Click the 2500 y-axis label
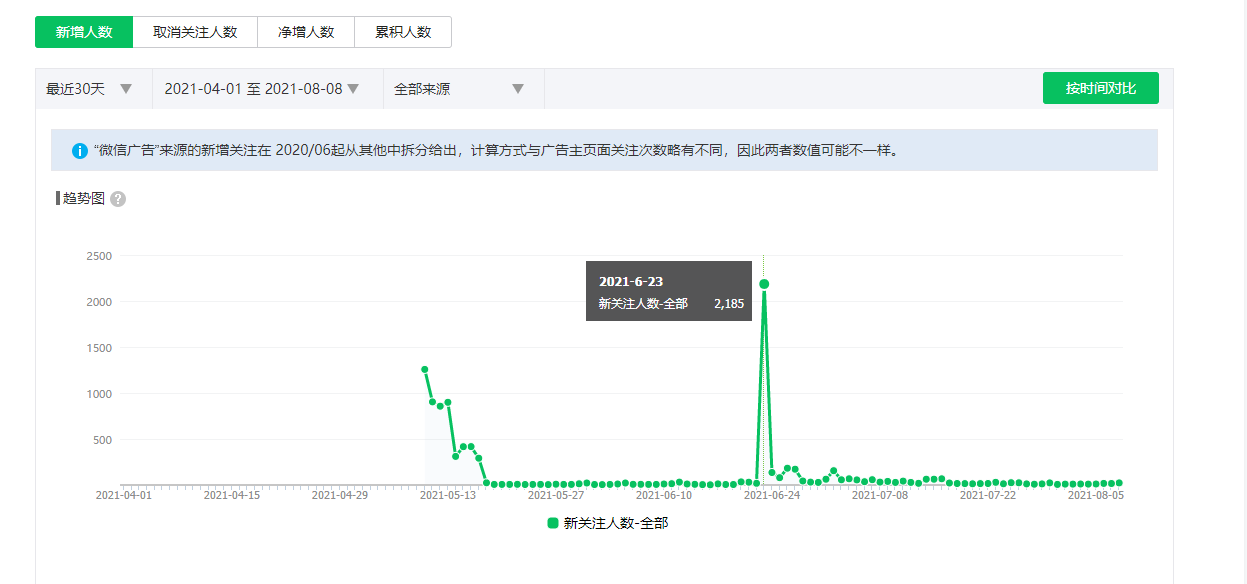Image resolution: width=1247 pixels, height=584 pixels. (98, 256)
